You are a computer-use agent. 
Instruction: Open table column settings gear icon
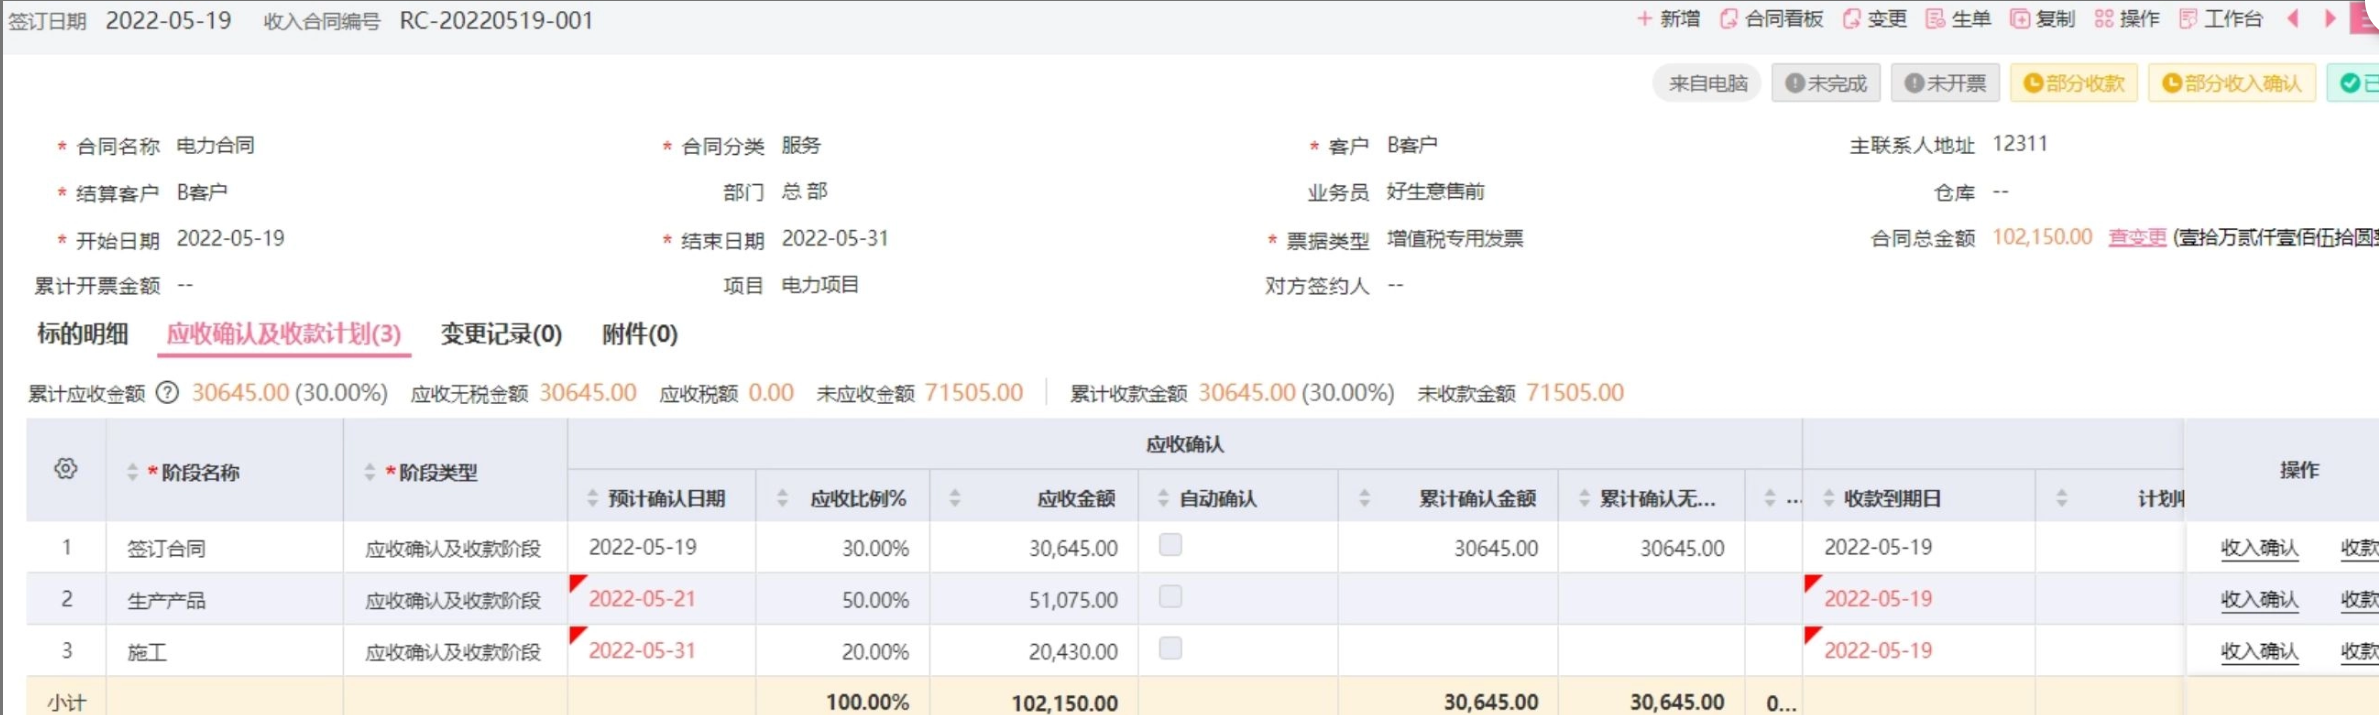[x=66, y=469]
